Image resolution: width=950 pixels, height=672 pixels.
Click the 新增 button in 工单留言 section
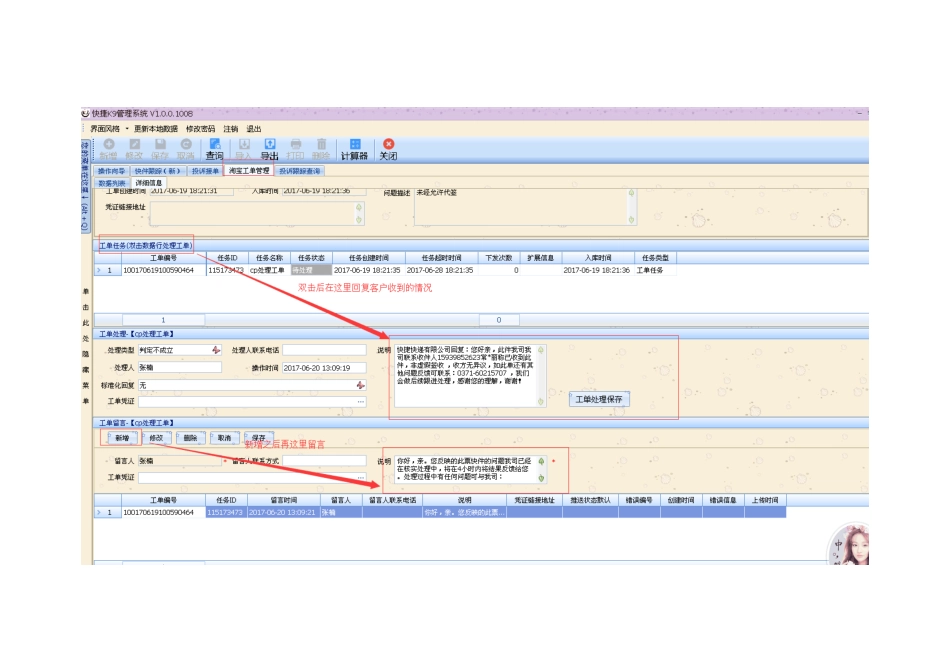(121, 438)
